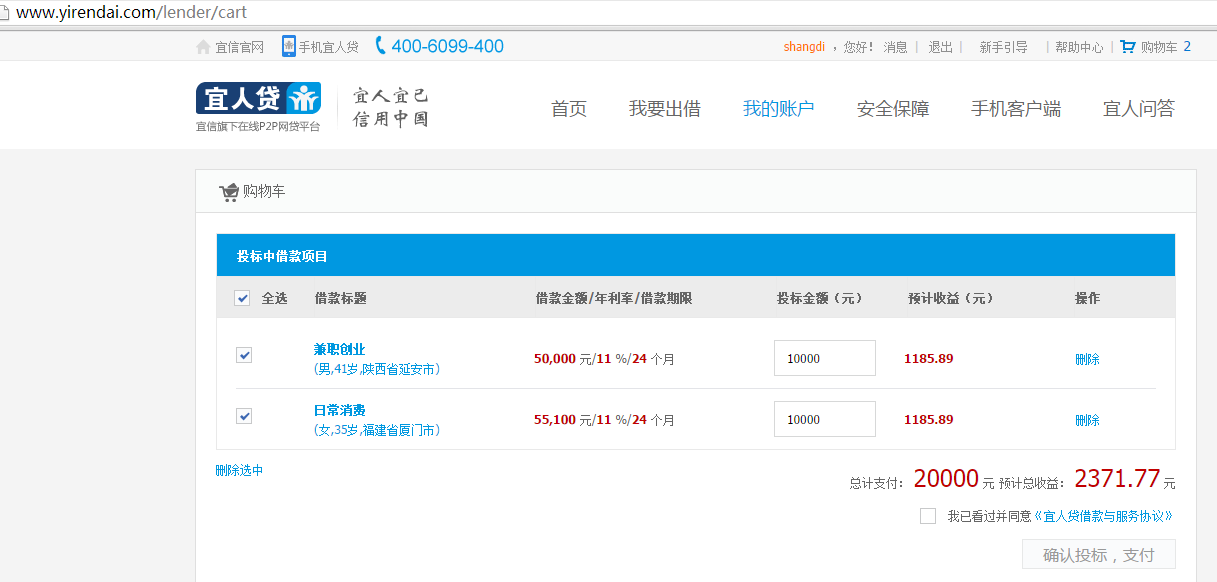The width and height of the screenshot is (1217, 582).
Task: Click 50,000 loan amount text
Action: [x=555, y=359]
